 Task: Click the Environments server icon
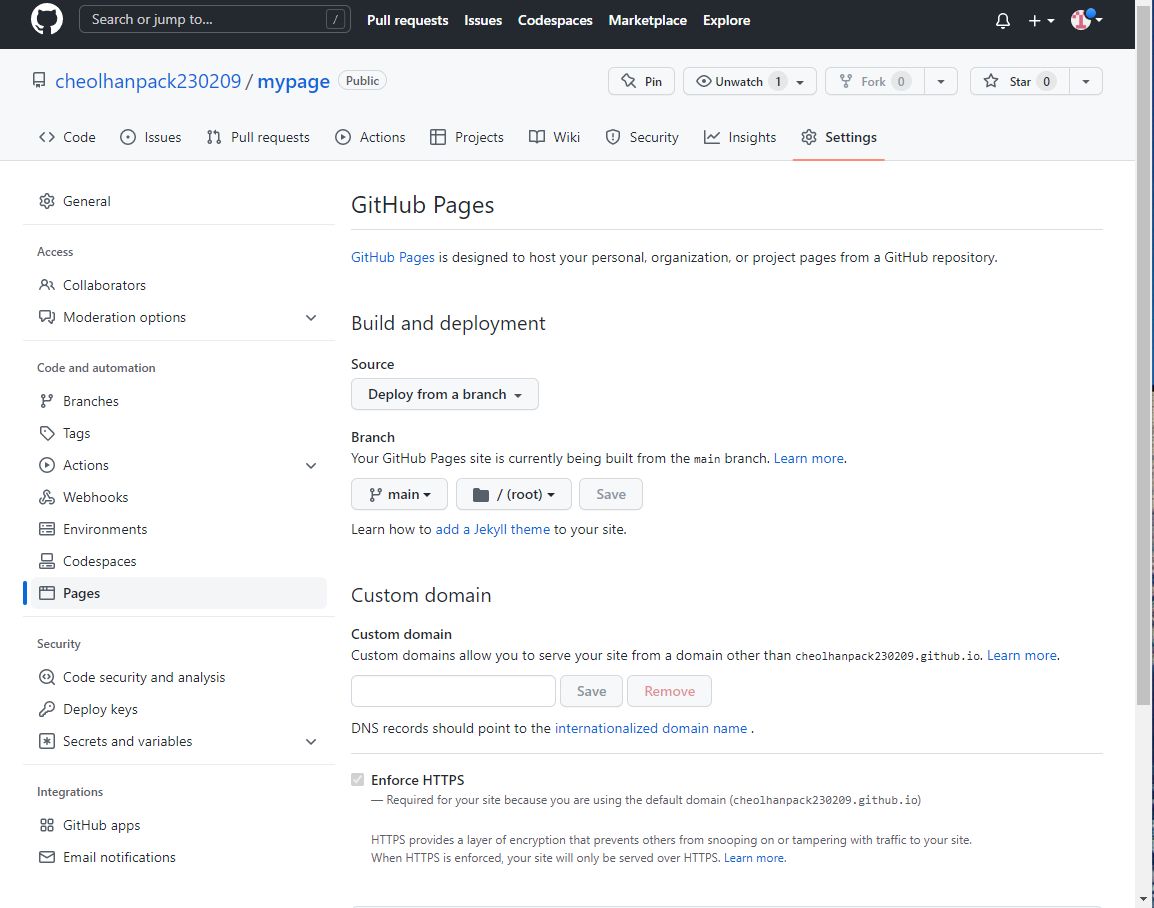point(46,529)
